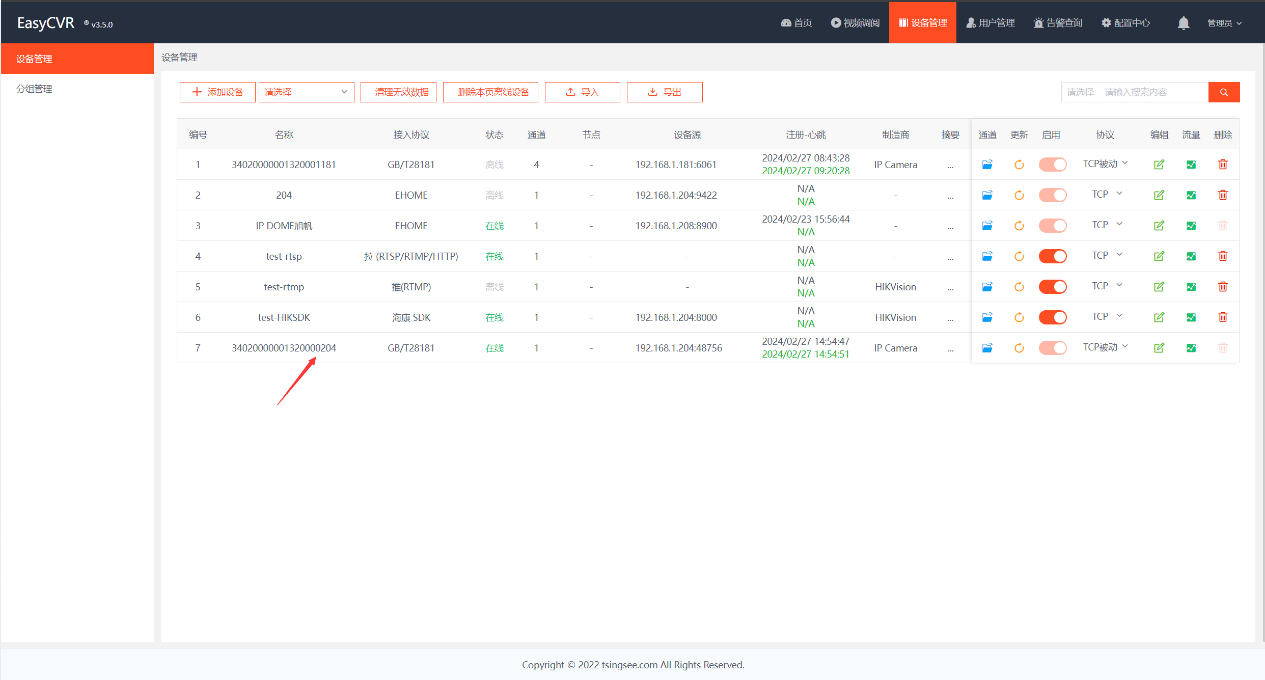This screenshot has height=680, width=1265.
Task: Toggle enable switch for test-rtsp device
Action: tap(1053, 256)
